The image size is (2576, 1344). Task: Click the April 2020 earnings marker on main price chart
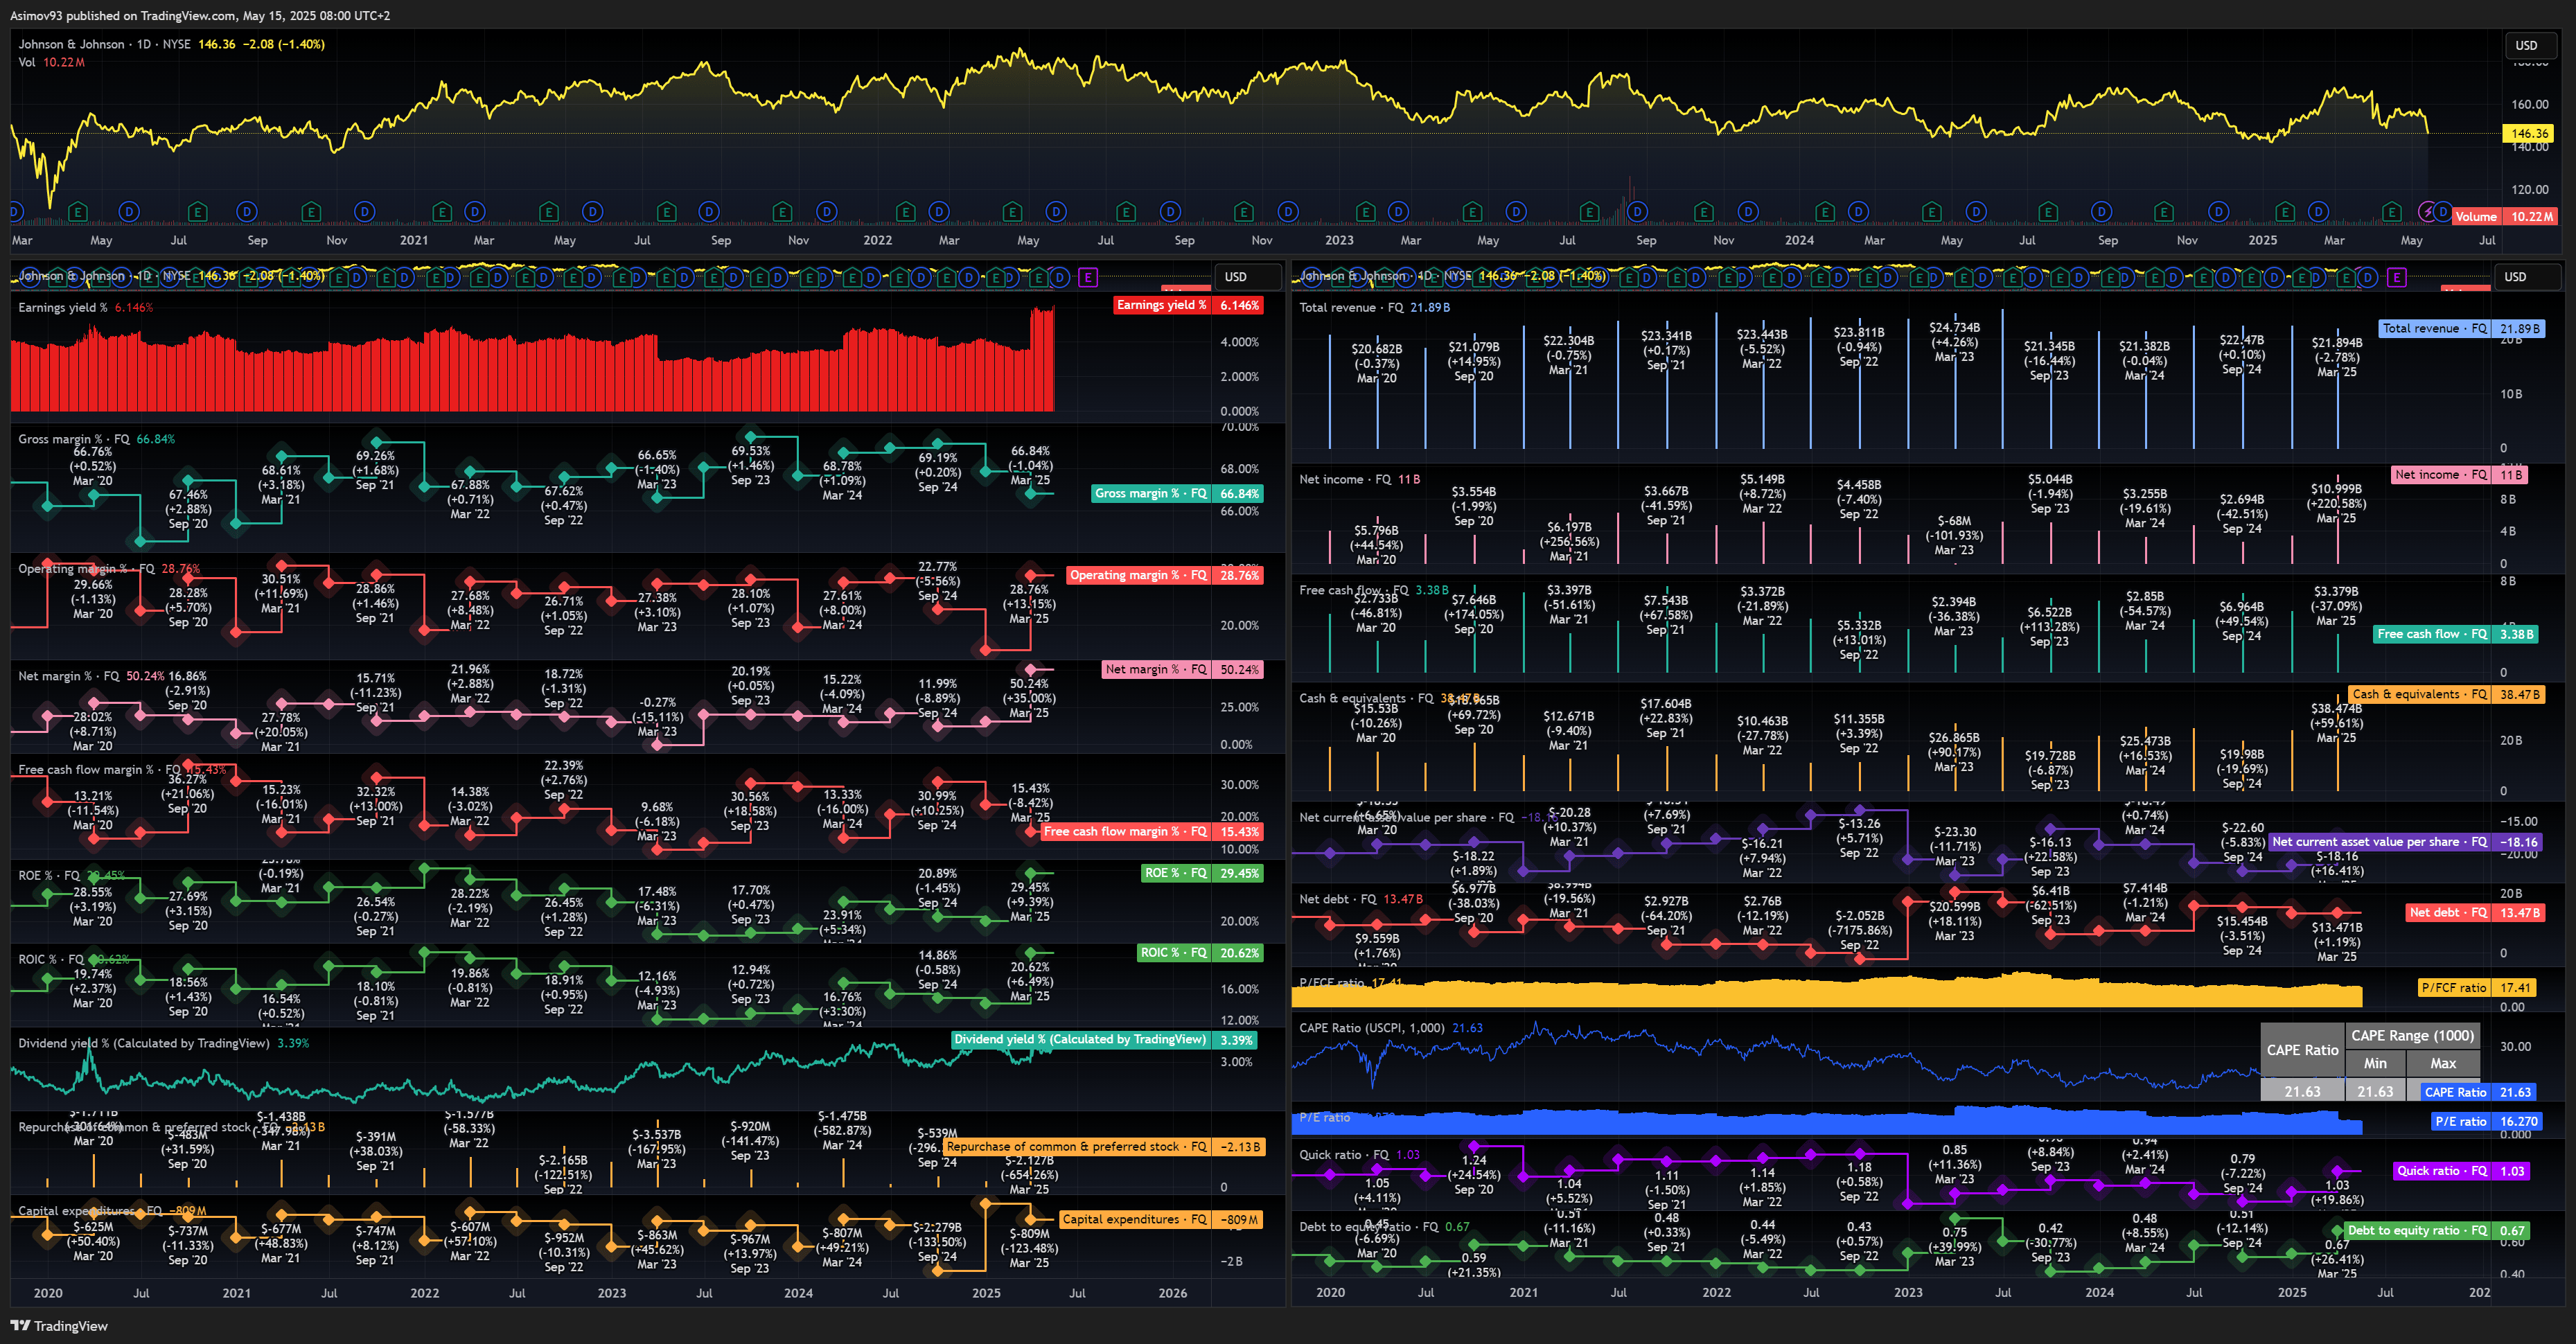[78, 212]
